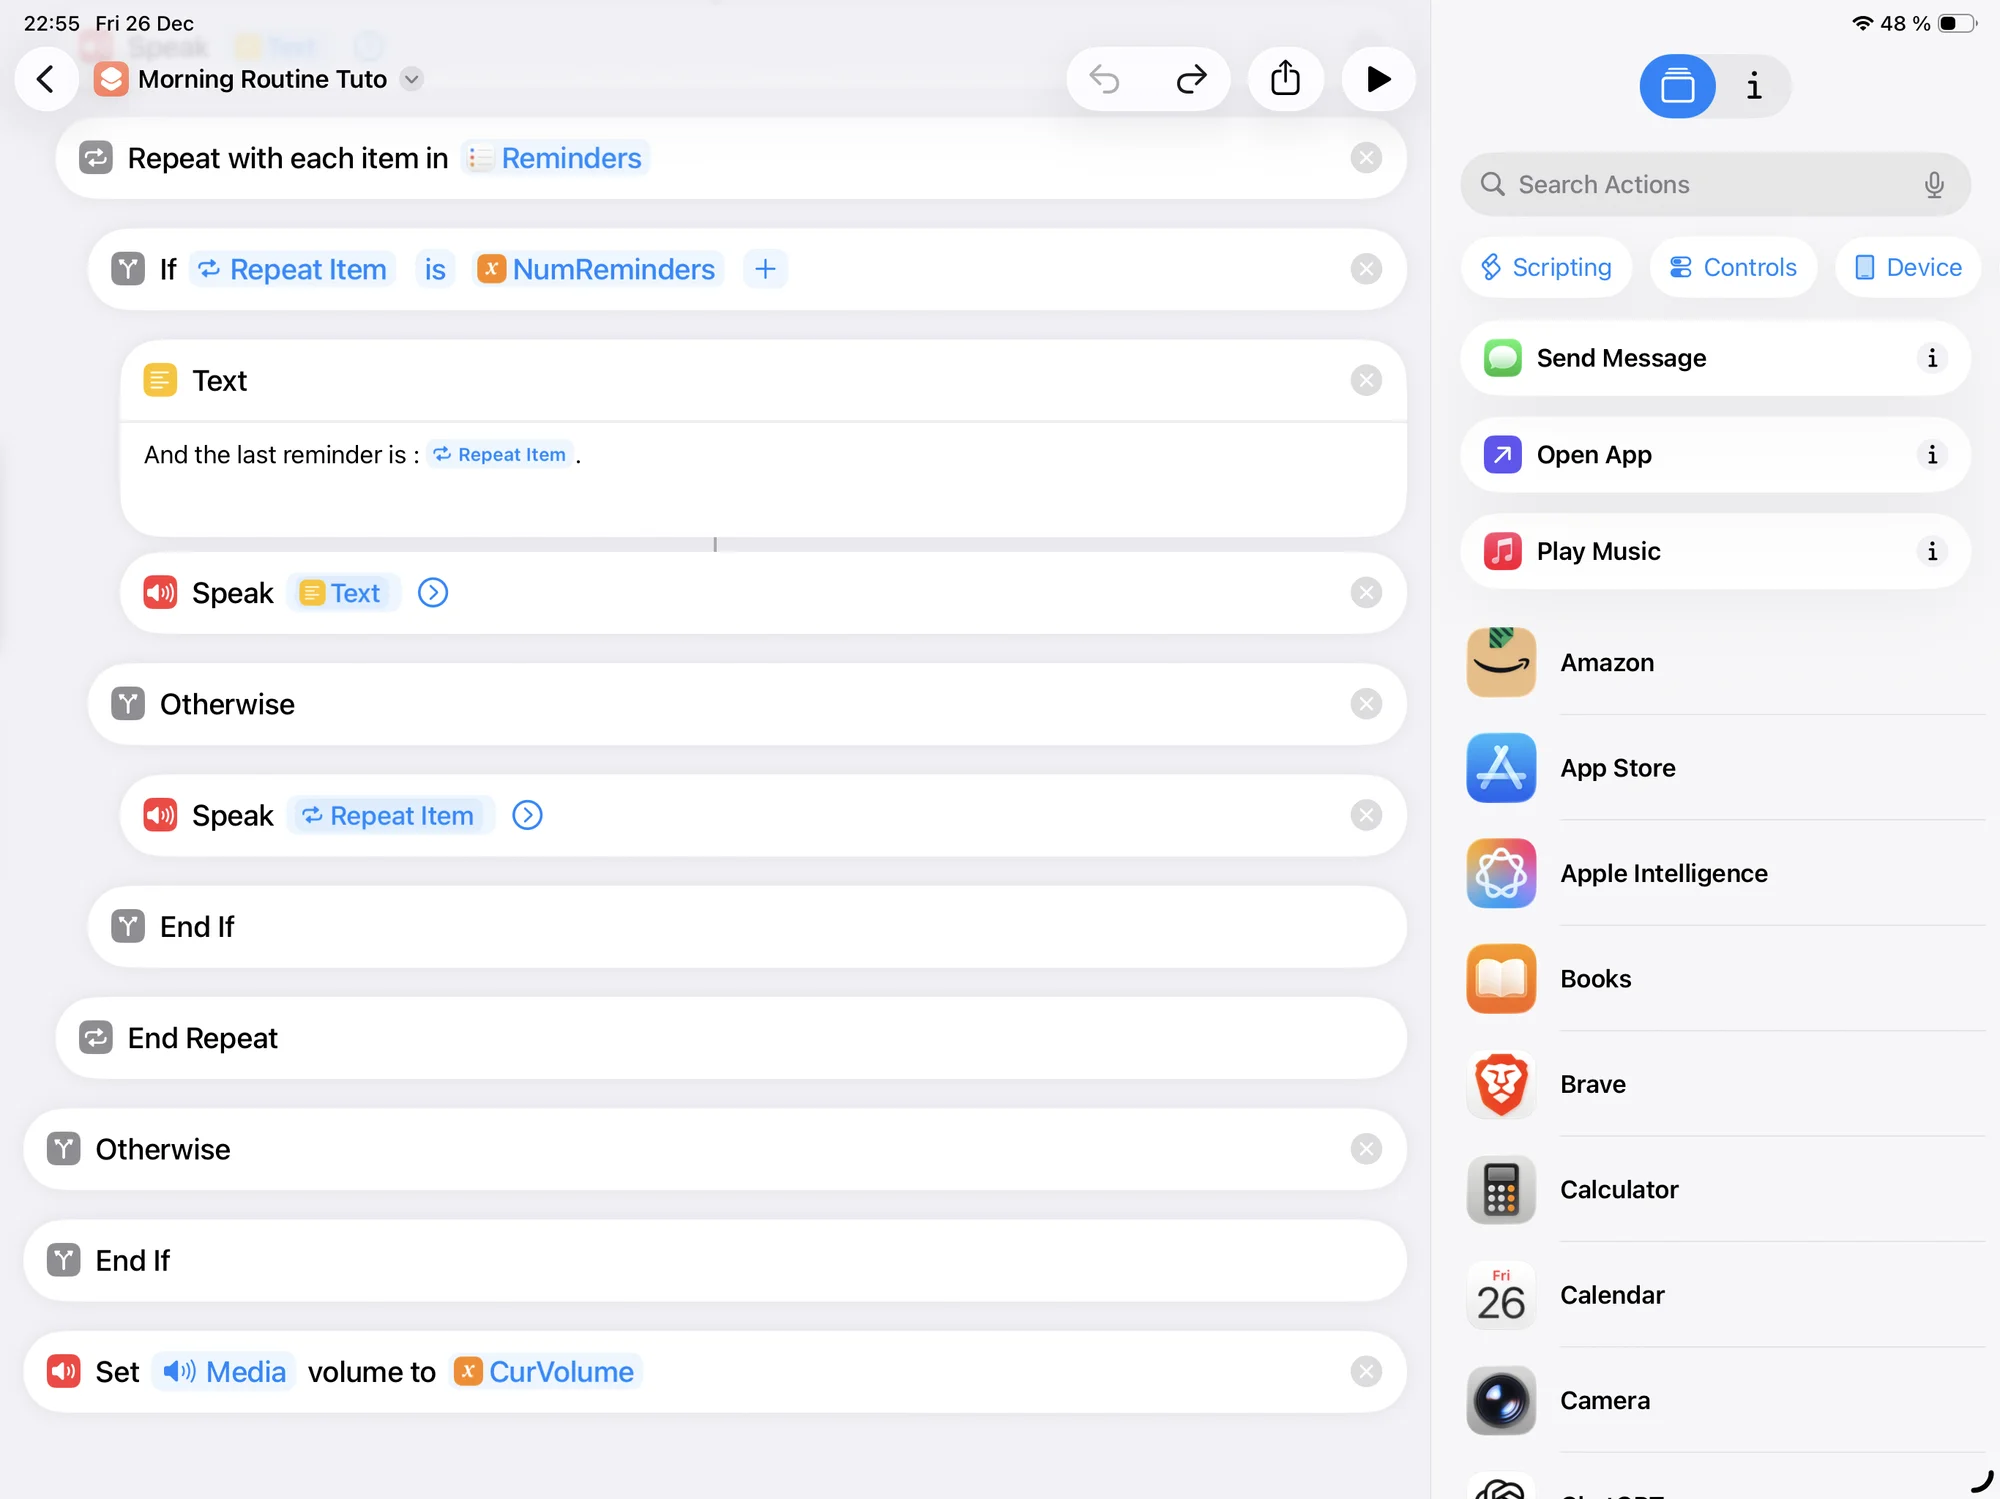Expand options for Speak Repeat Item action

(x=527, y=816)
